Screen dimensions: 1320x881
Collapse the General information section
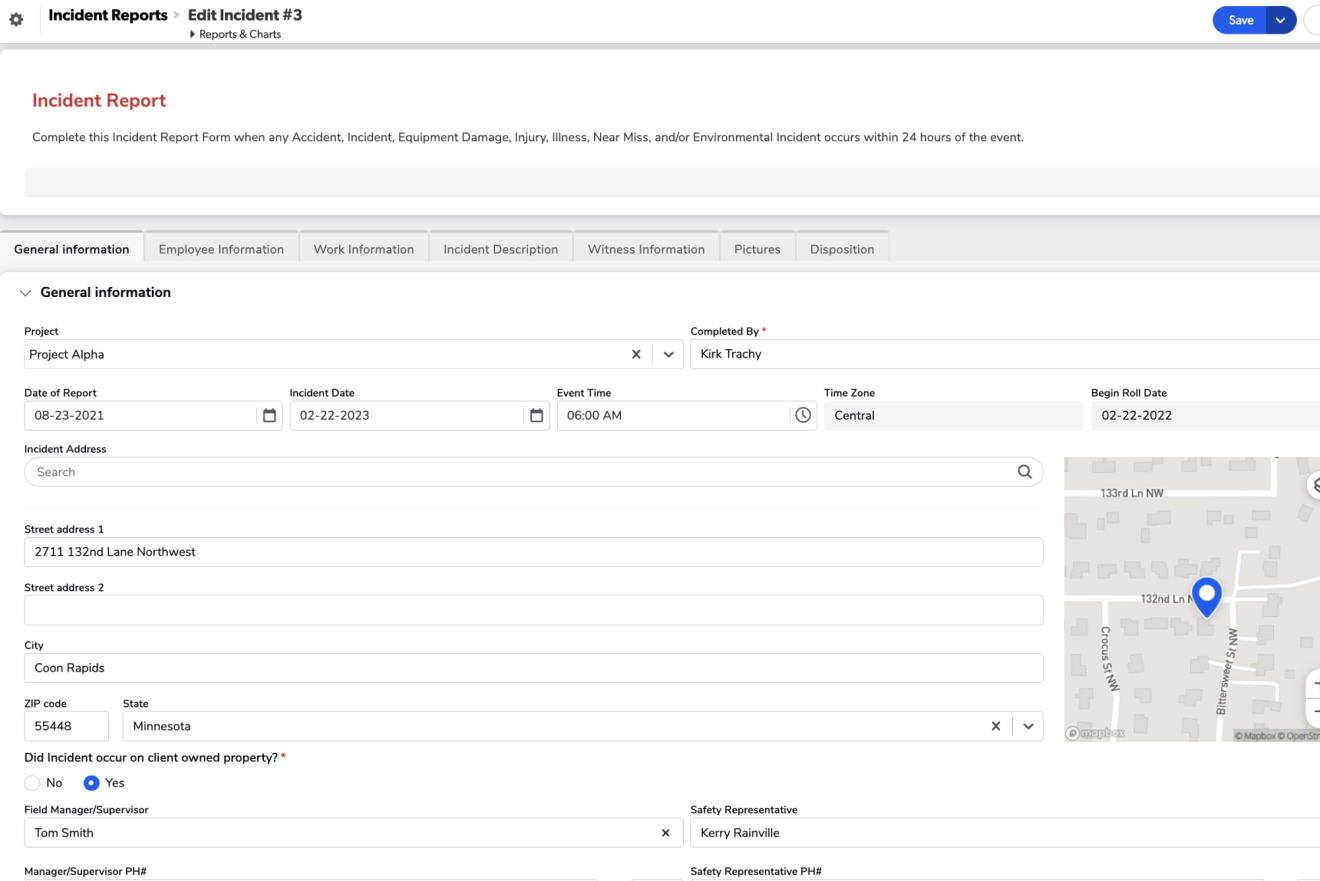click(26, 293)
